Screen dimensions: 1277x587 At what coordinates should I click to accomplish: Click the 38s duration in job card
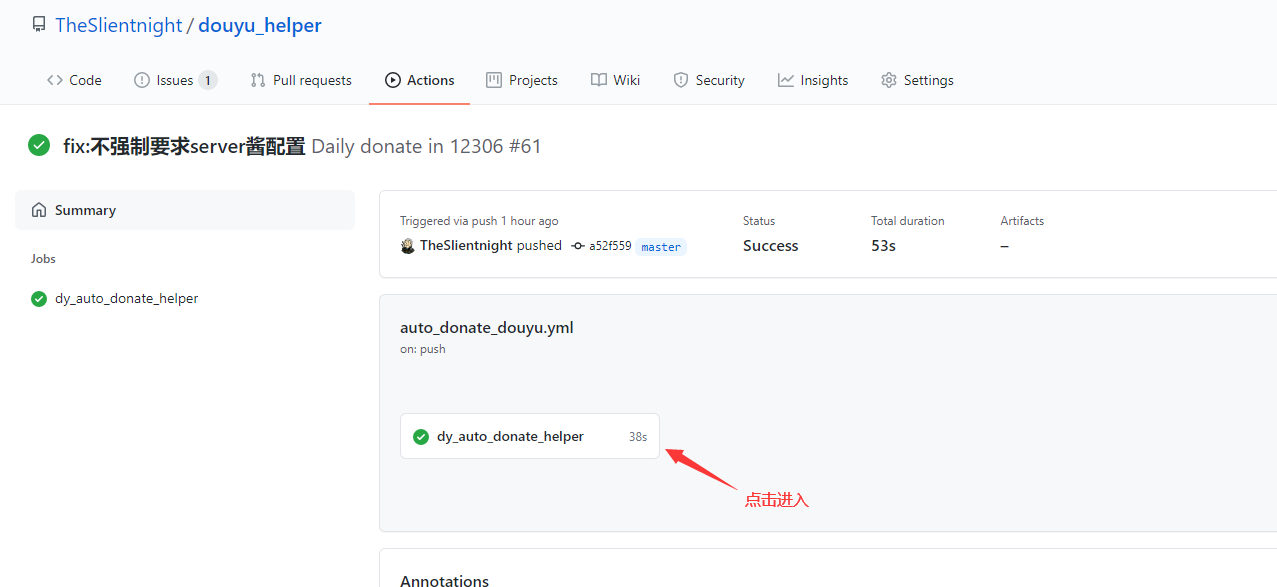tap(638, 437)
